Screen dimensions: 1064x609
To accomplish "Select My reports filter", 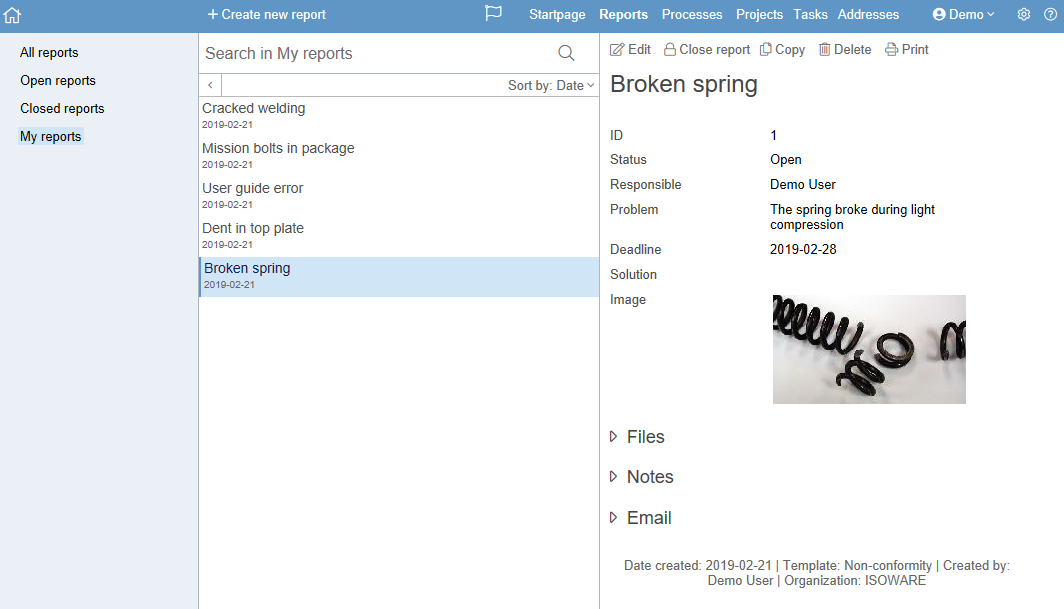I will coord(50,136).
